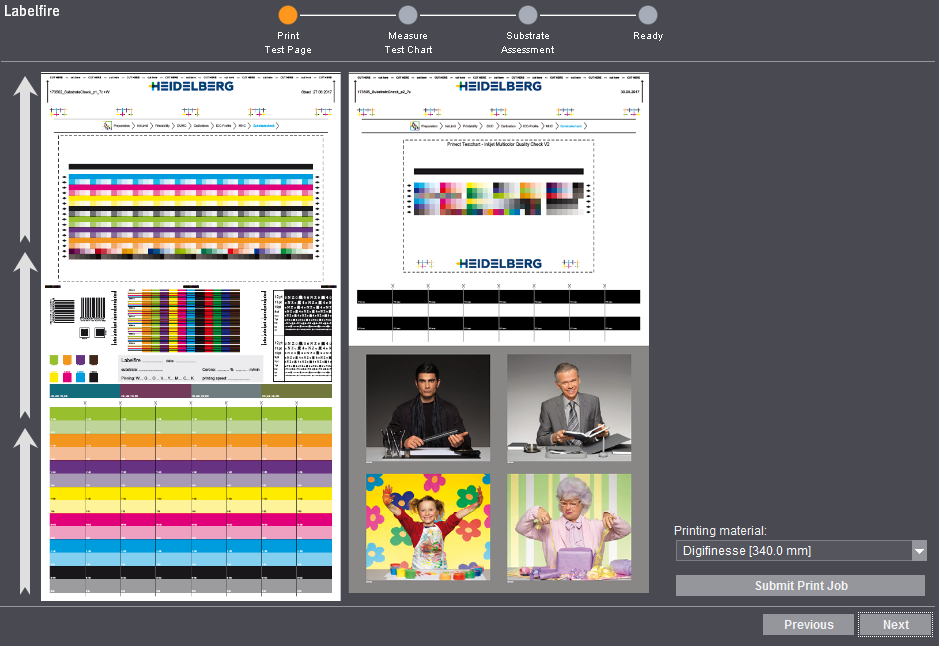939x646 pixels.
Task: Select the Measure Test Chart step circle
Action: pyautogui.click(x=408, y=15)
